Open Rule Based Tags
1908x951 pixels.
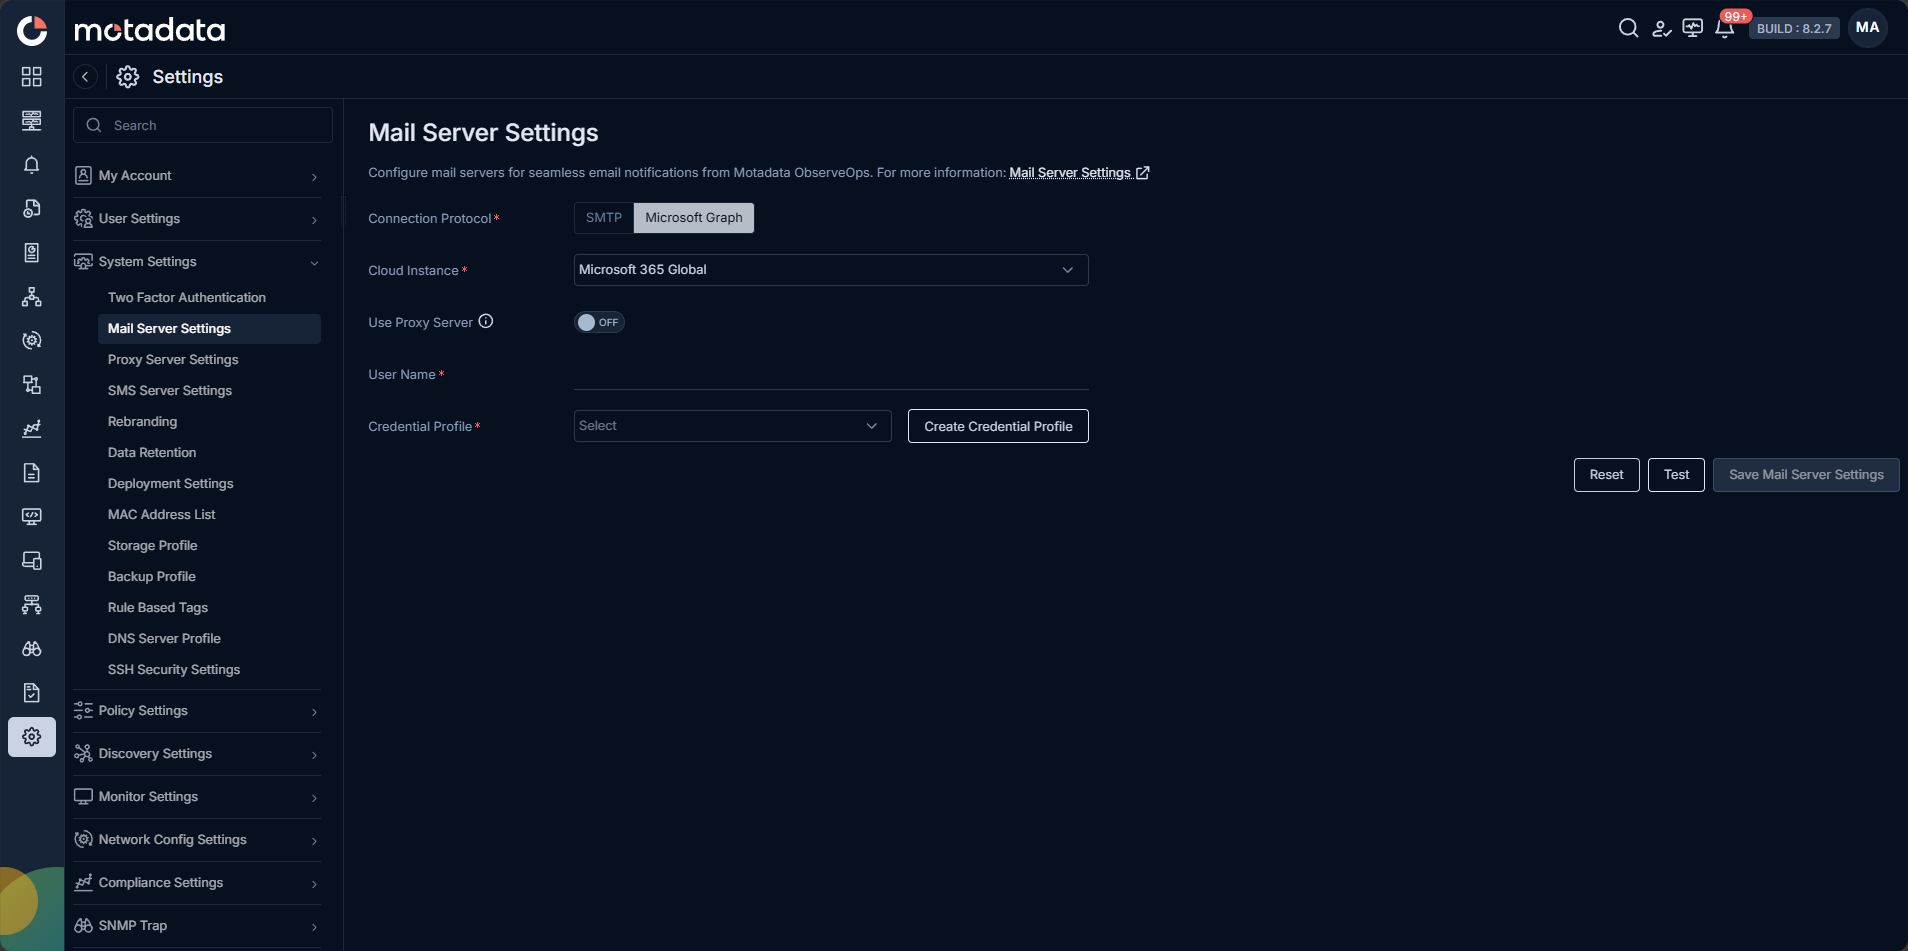click(209, 608)
